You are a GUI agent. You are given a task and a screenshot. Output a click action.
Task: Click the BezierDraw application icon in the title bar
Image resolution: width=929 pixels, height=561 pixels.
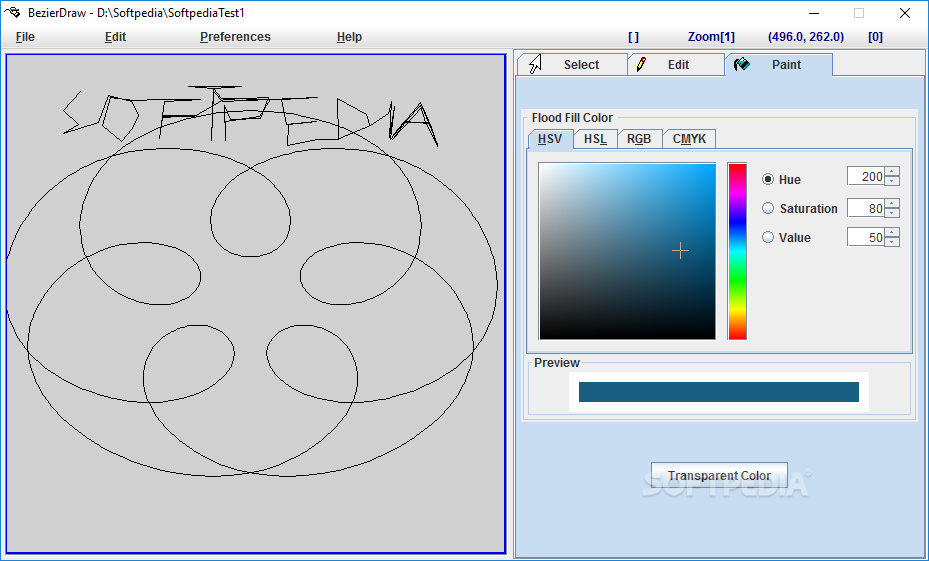(x=12, y=12)
